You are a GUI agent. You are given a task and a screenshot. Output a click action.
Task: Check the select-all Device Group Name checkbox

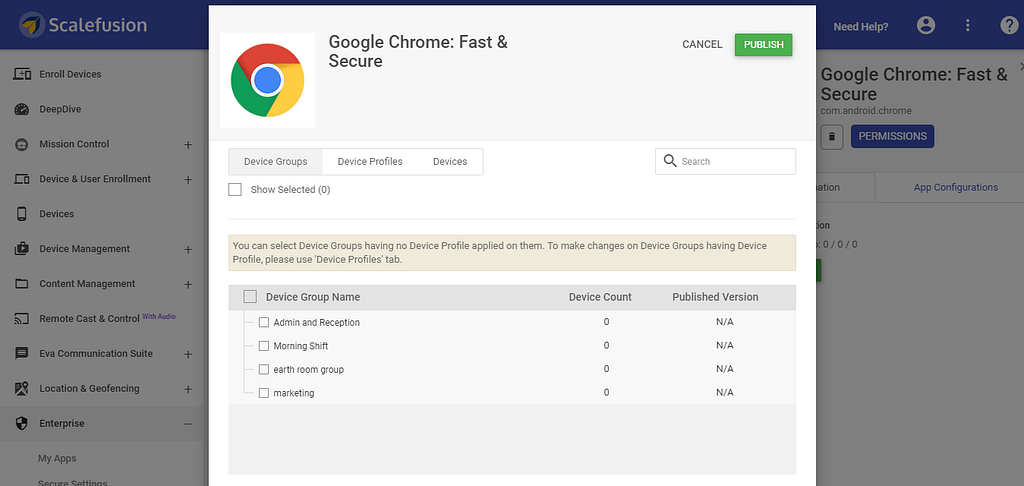(250, 297)
